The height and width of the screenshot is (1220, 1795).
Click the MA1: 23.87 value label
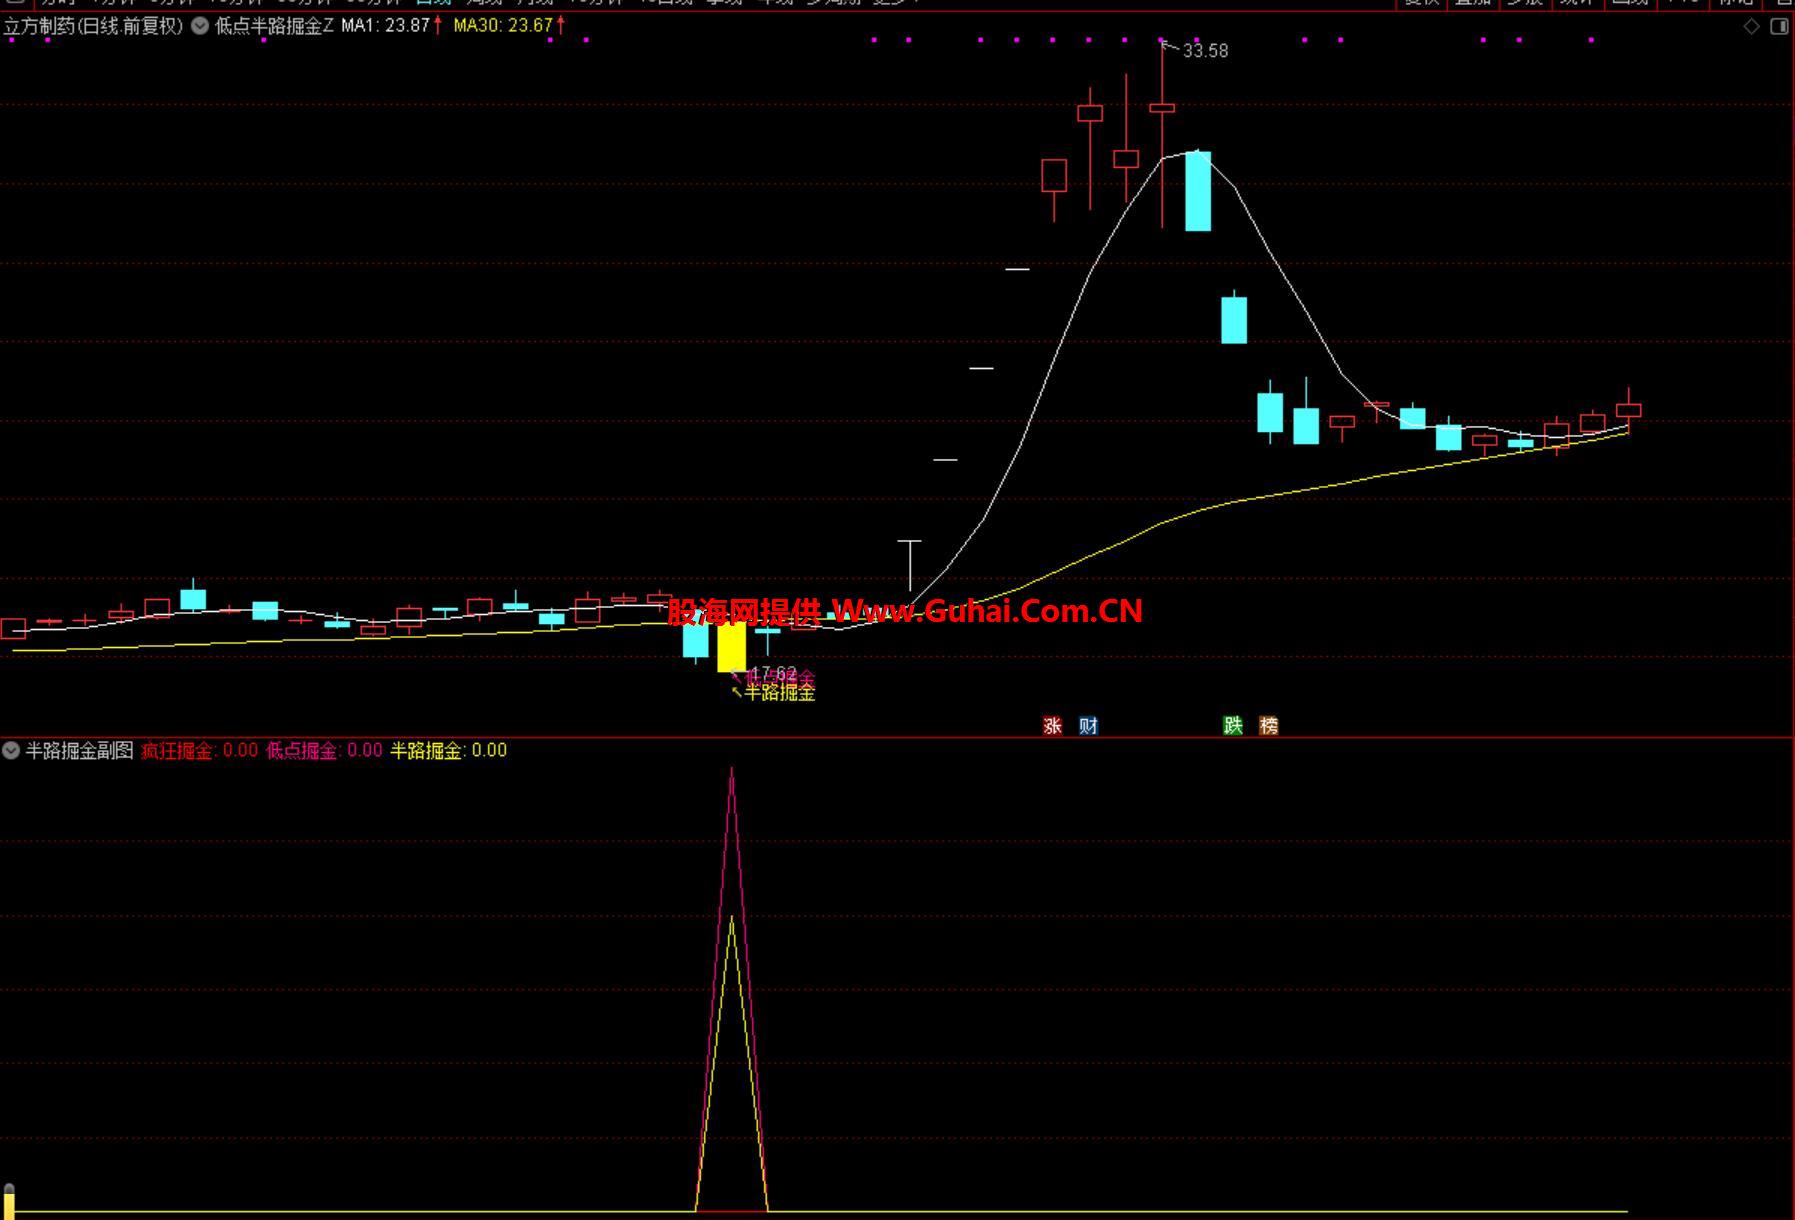(386, 26)
